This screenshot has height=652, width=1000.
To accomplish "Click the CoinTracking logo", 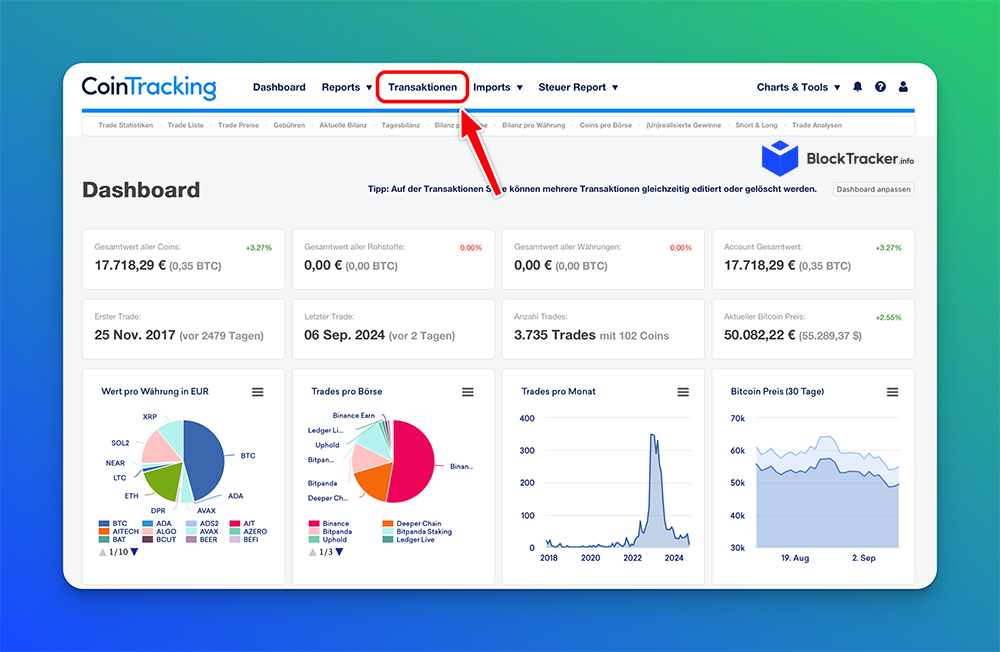I will point(149,87).
